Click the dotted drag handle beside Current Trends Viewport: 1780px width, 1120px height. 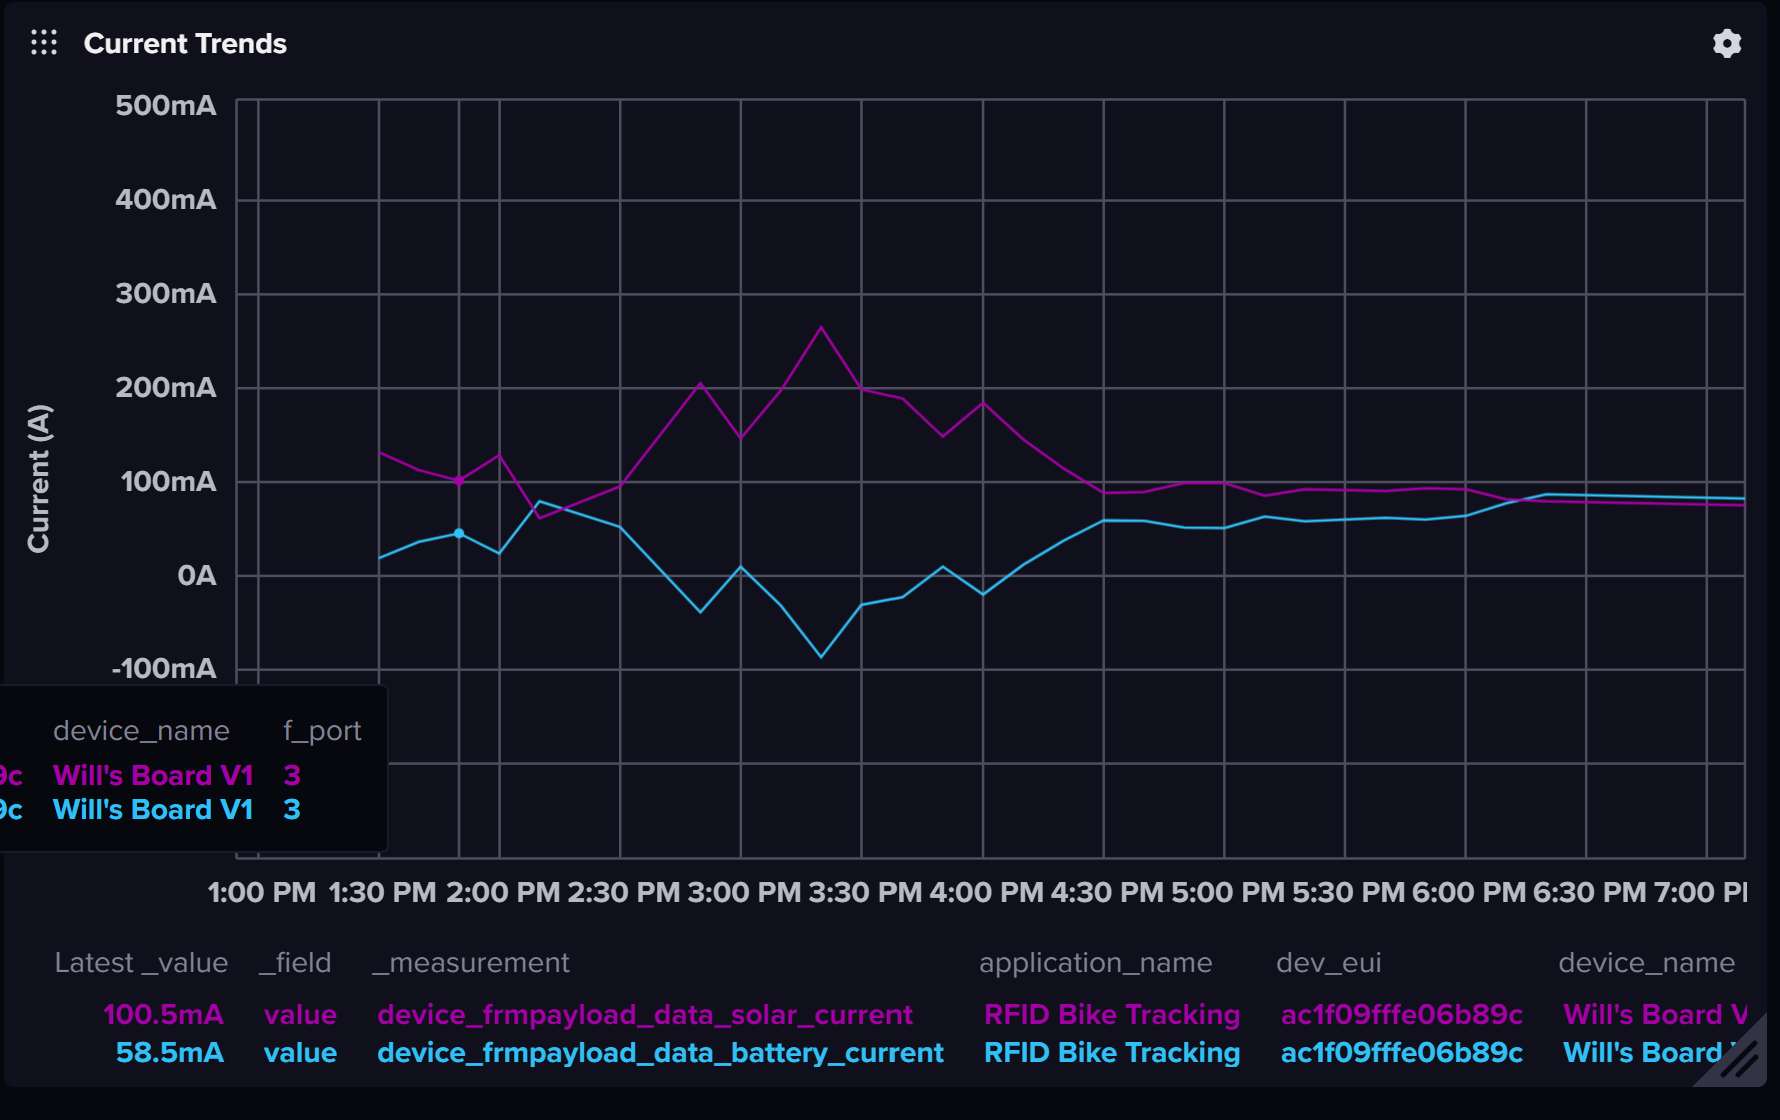point(44,43)
